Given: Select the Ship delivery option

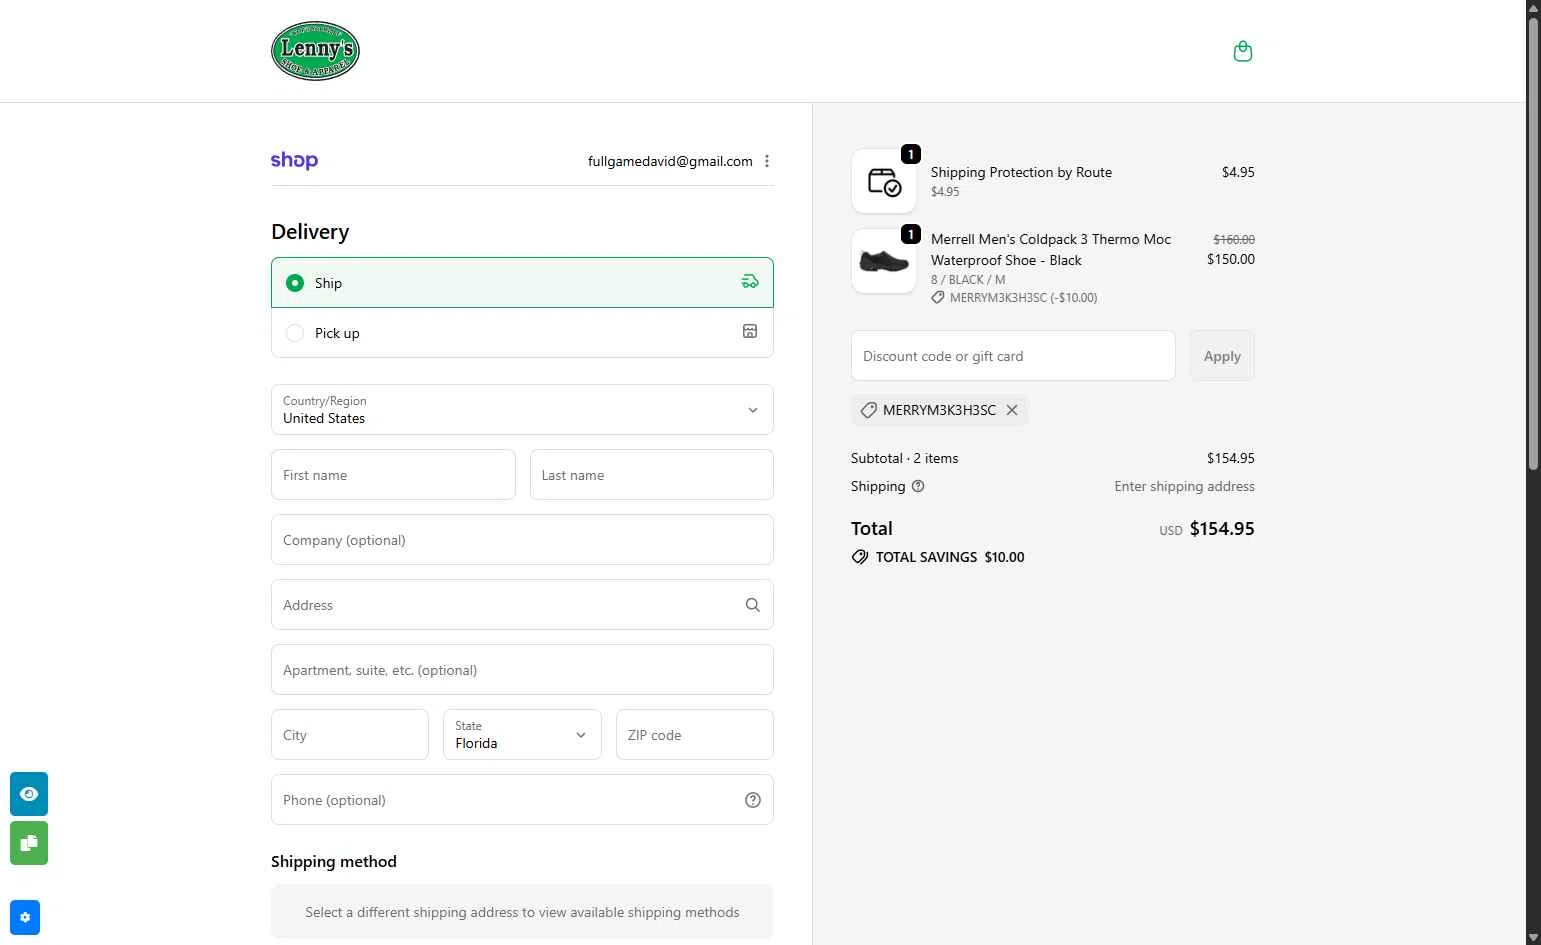Looking at the screenshot, I should [522, 283].
